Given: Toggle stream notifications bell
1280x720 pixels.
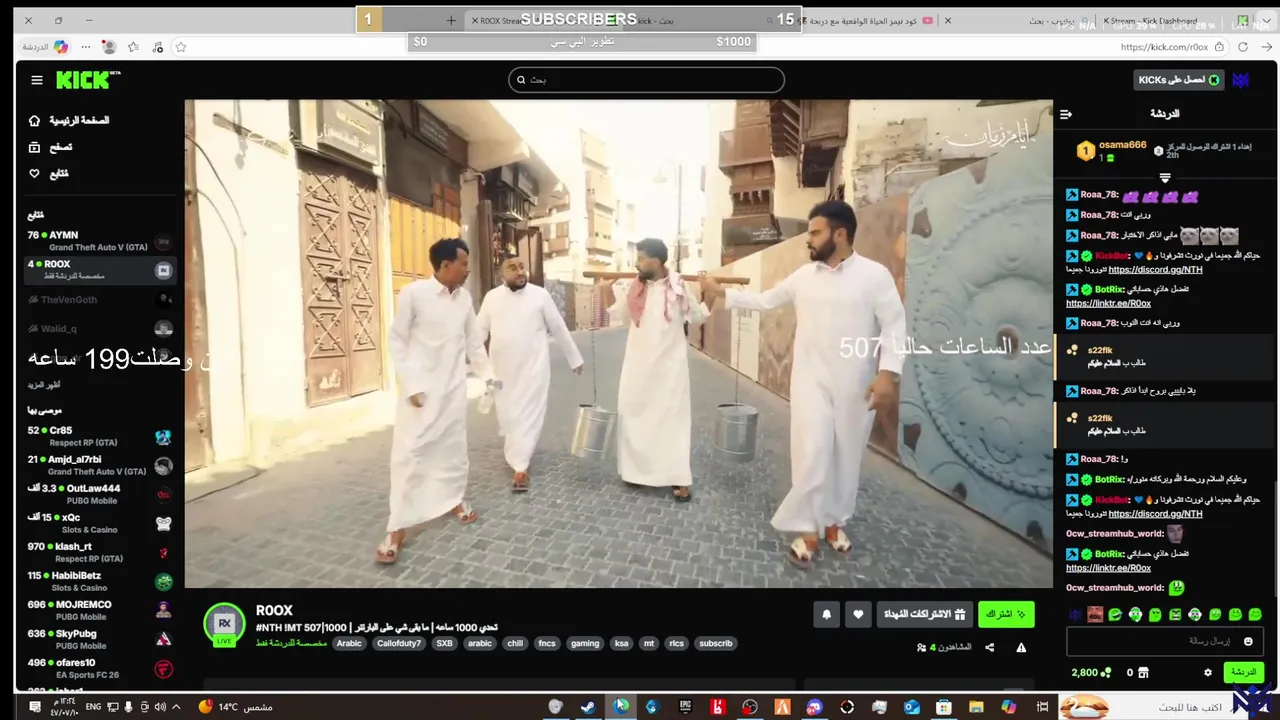Looking at the screenshot, I should (826, 615).
